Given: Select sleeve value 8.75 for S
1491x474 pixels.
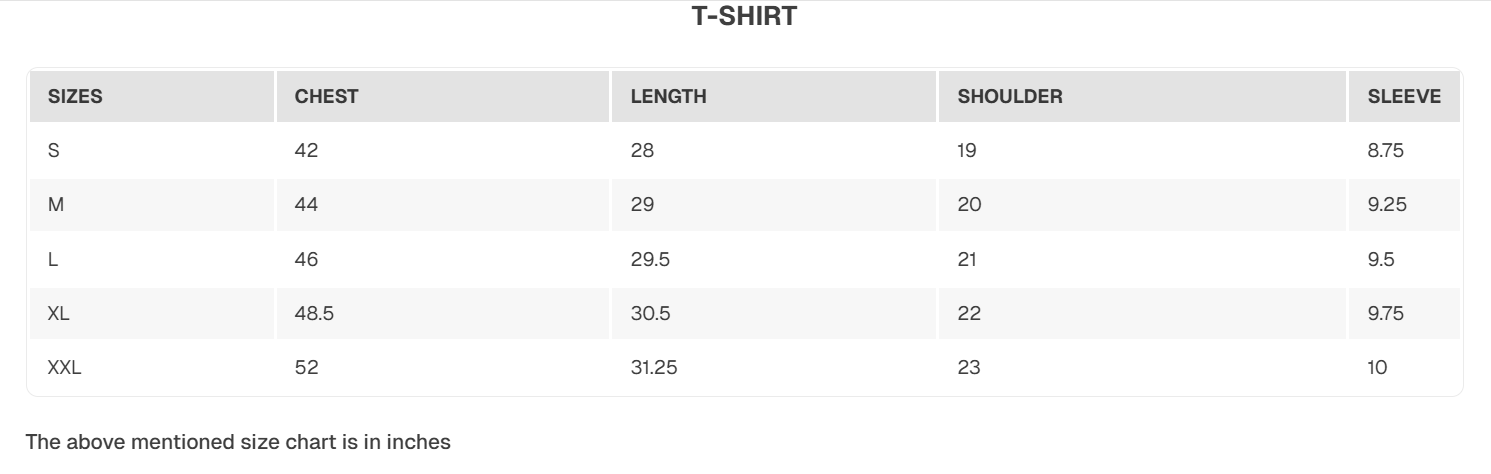Looking at the screenshot, I should click(x=1386, y=151).
